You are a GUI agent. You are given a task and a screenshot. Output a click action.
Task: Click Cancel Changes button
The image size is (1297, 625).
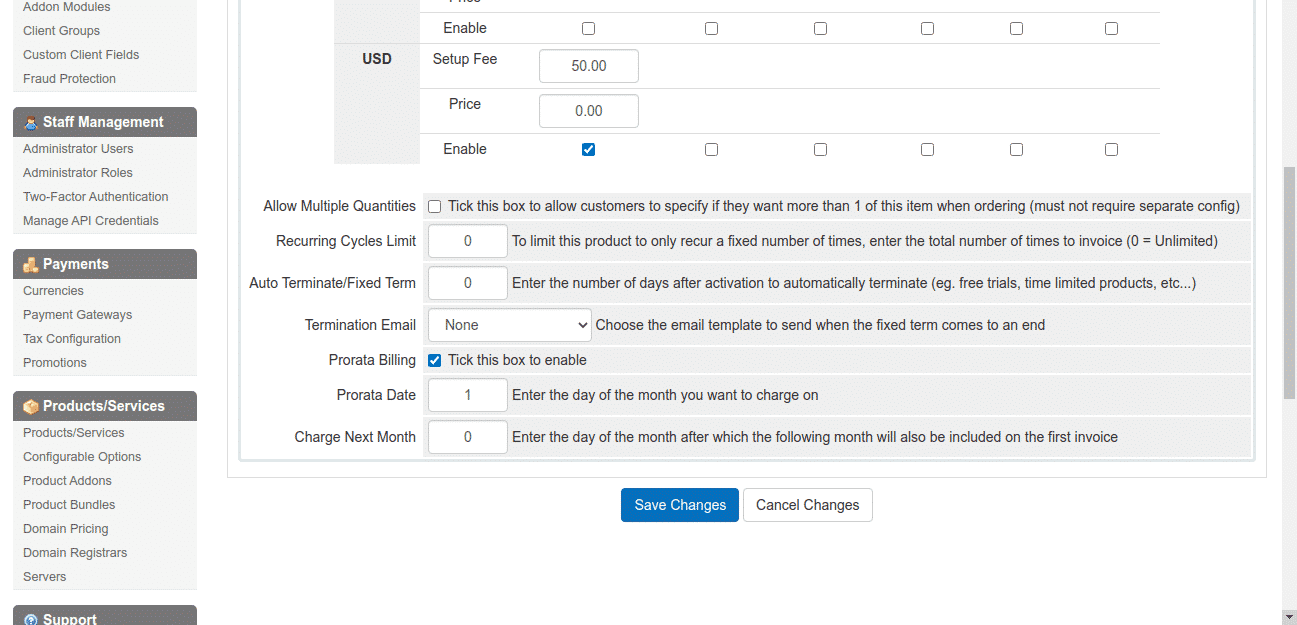[x=808, y=505]
